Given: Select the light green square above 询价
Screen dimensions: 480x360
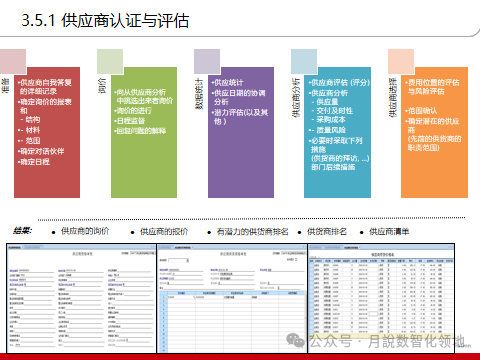Looking at the screenshot, I should pos(110,62).
